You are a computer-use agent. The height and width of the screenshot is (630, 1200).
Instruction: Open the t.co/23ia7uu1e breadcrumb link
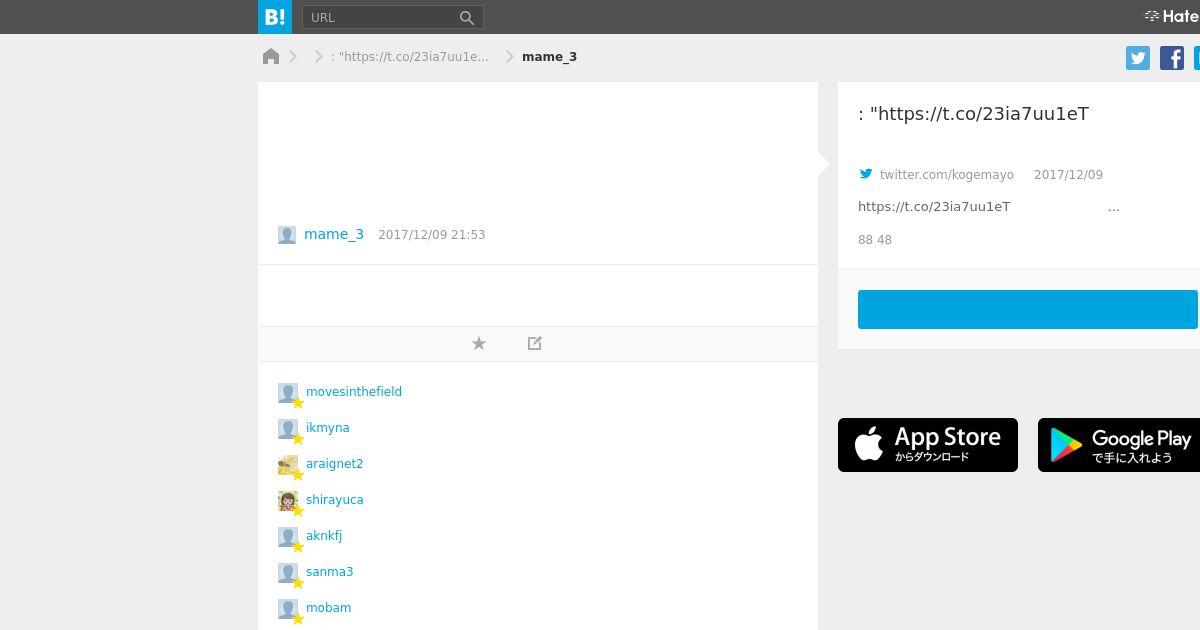pyautogui.click(x=410, y=57)
